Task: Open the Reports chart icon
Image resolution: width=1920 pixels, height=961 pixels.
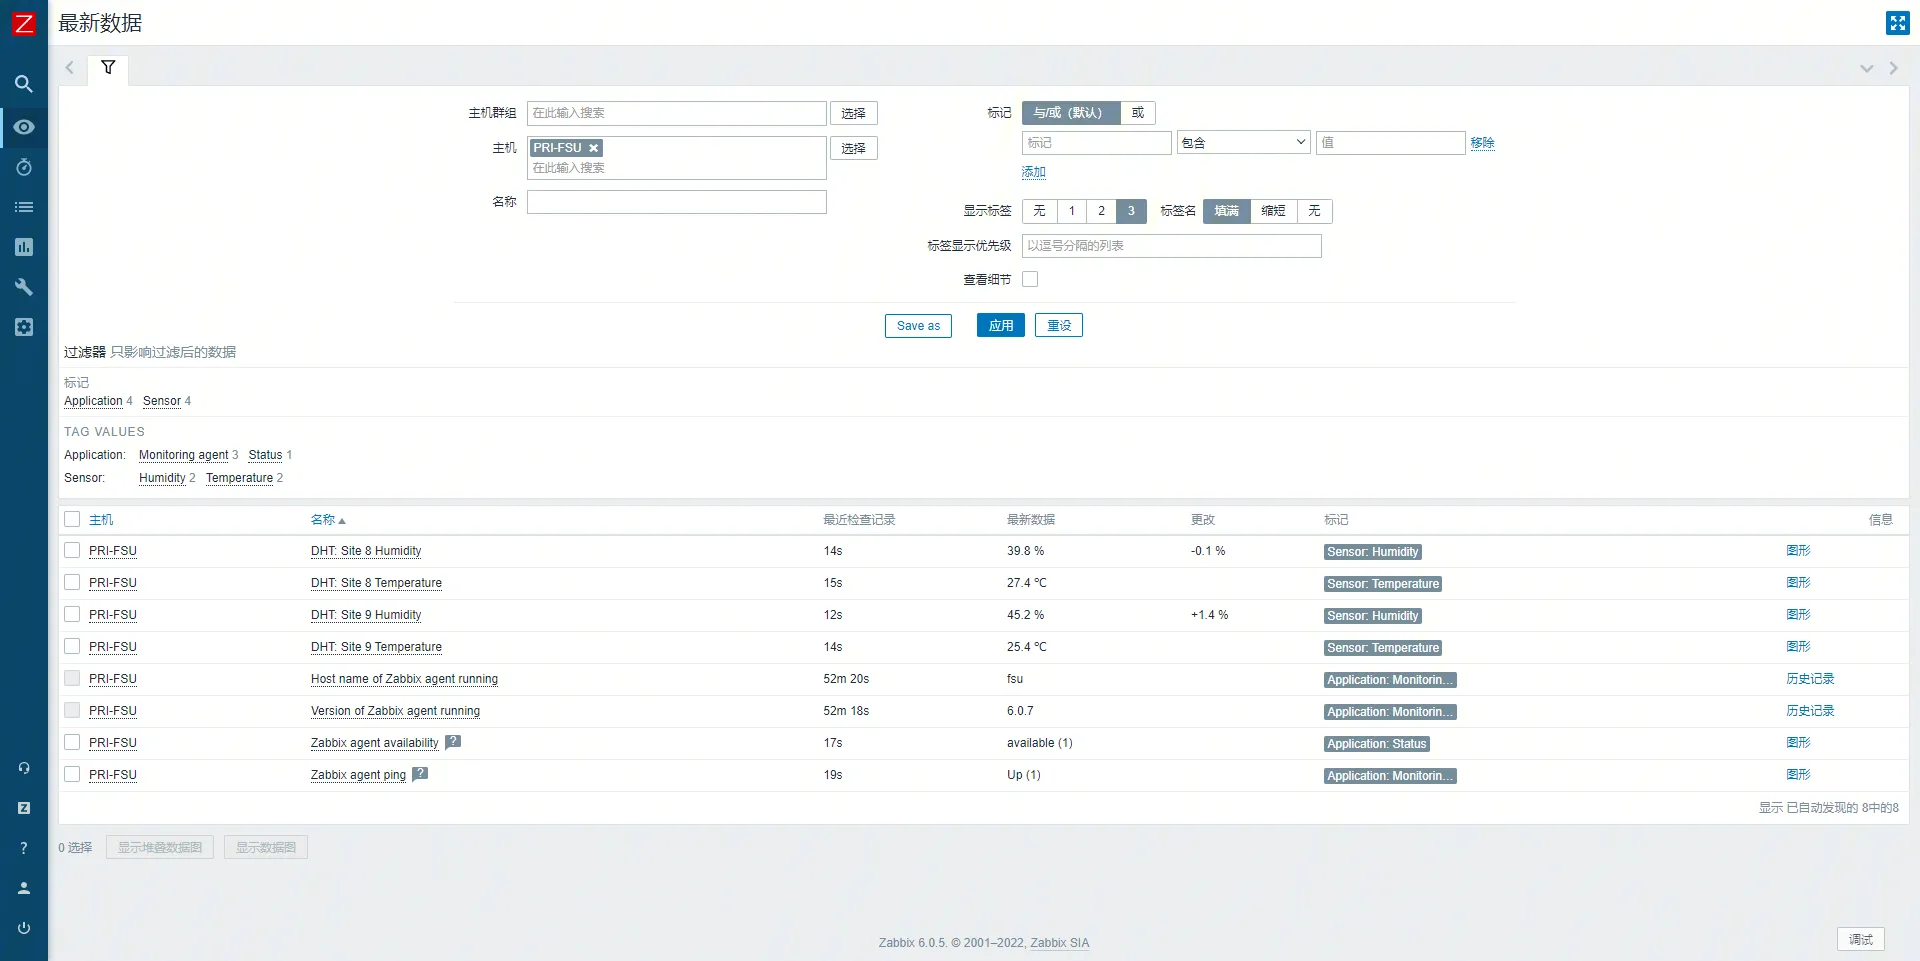Action: point(24,247)
